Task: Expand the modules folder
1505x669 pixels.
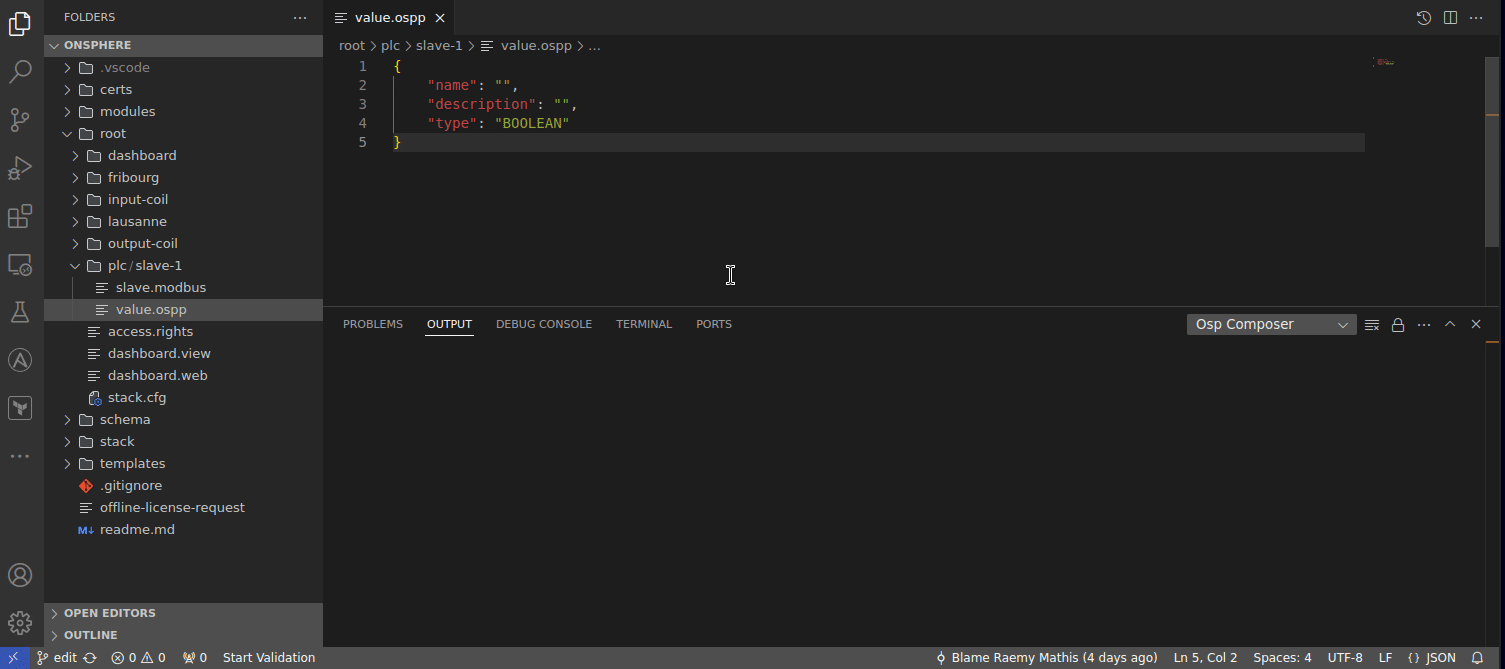Action: pos(184,111)
